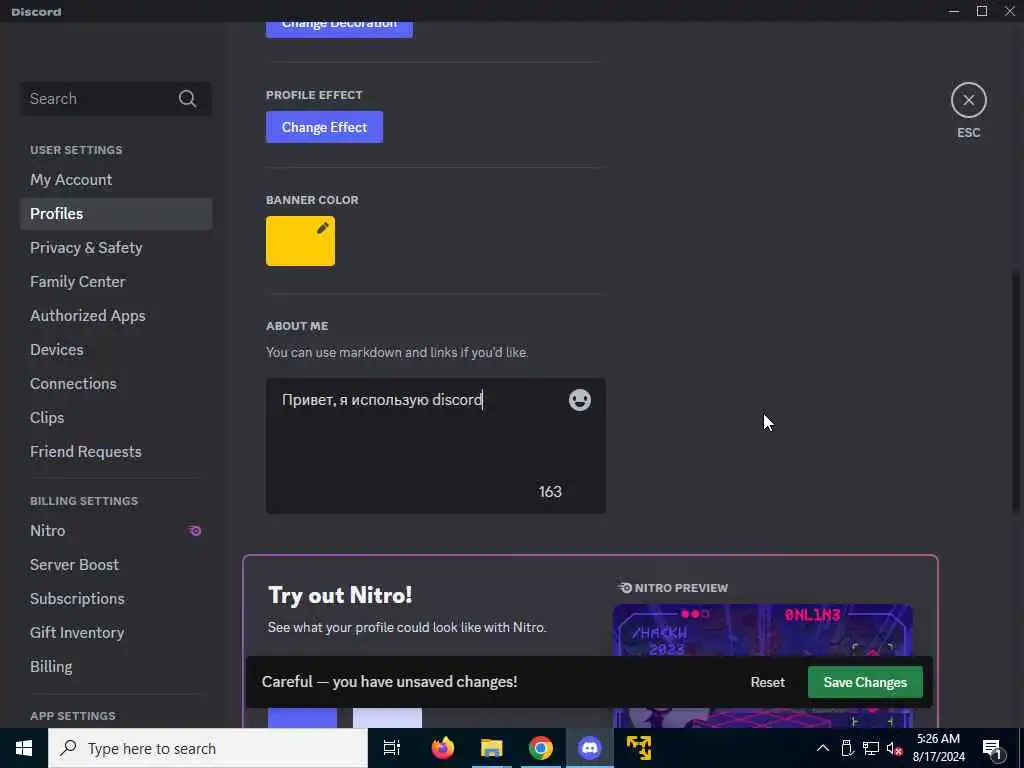Click the 163 character counter
The height and width of the screenshot is (768, 1024).
pos(550,492)
